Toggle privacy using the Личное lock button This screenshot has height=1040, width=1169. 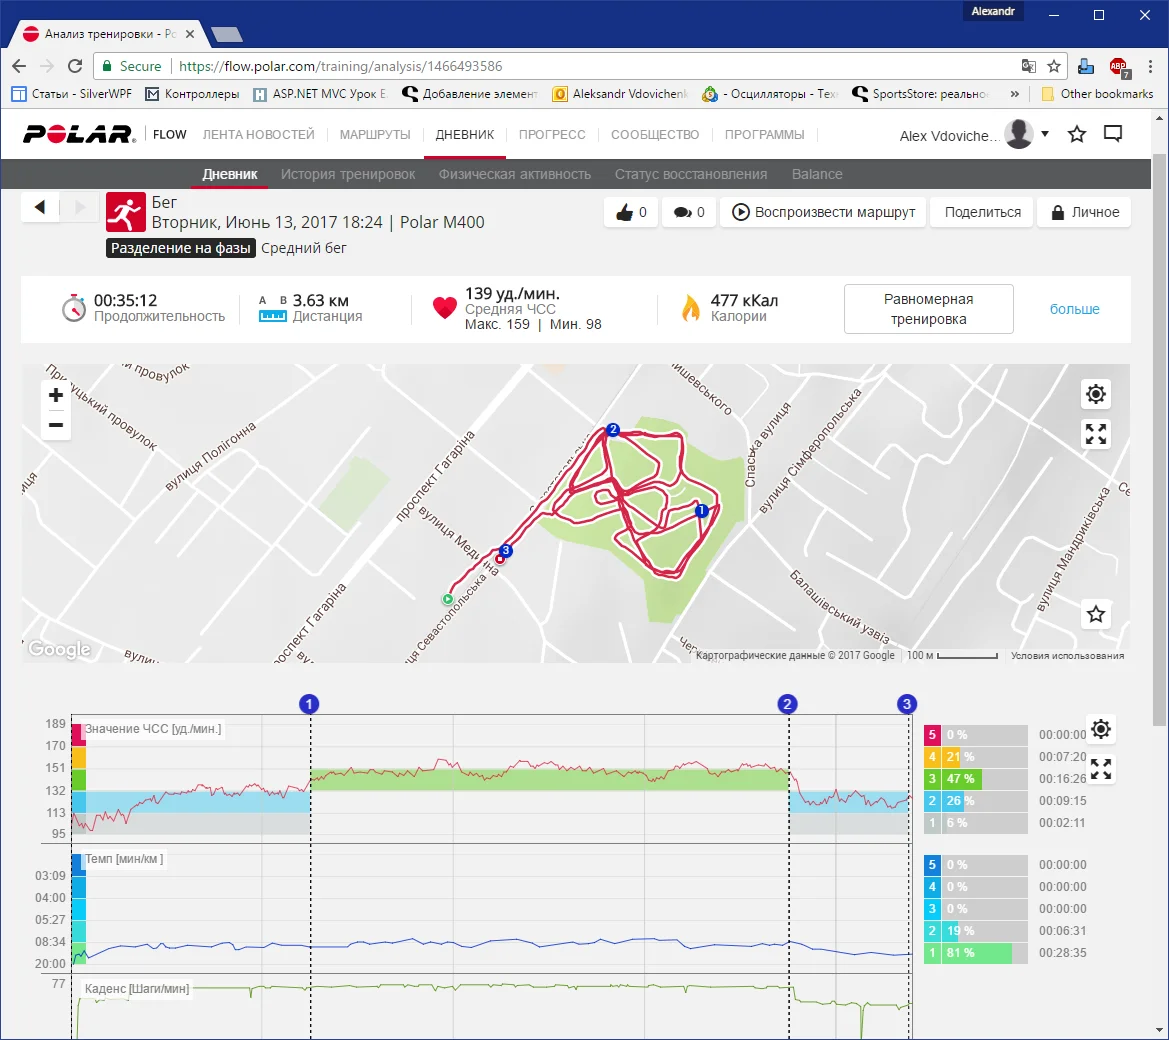pyautogui.click(x=1085, y=212)
